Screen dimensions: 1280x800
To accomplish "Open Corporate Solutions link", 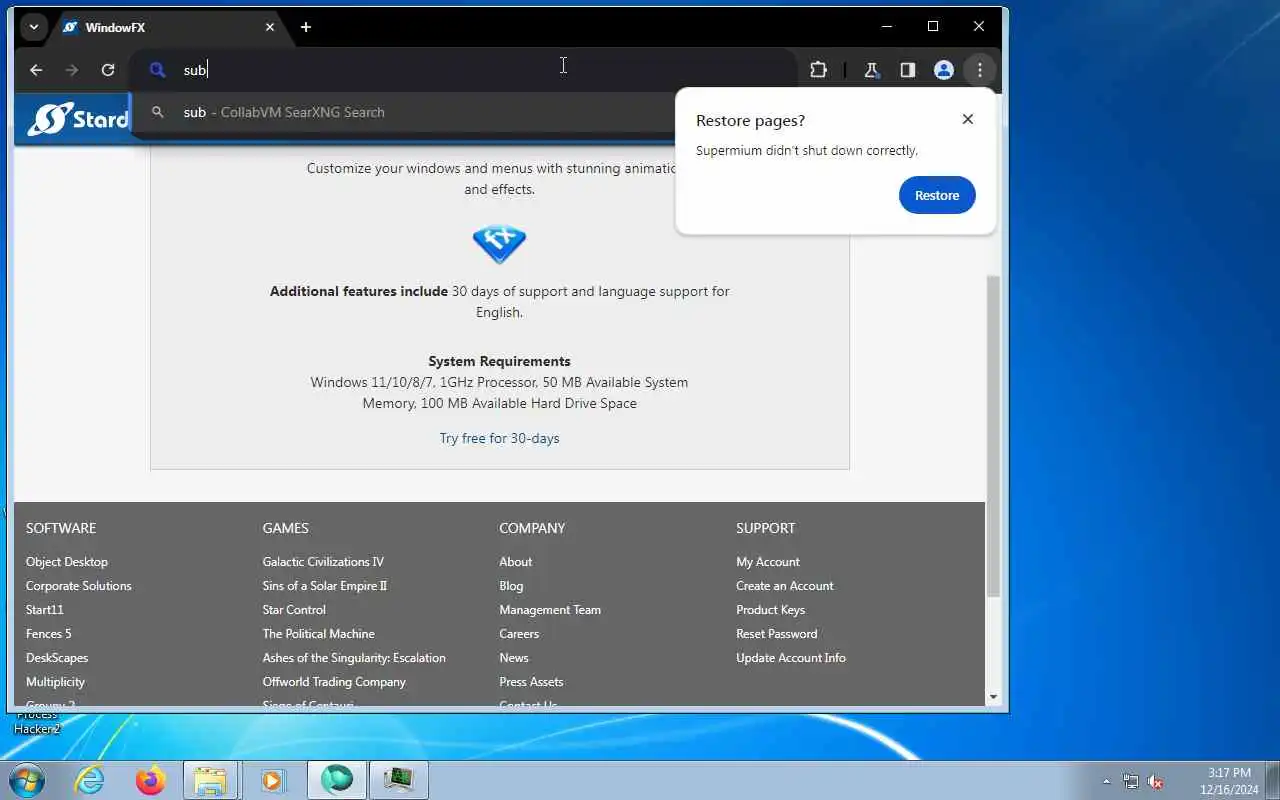I will [x=79, y=586].
